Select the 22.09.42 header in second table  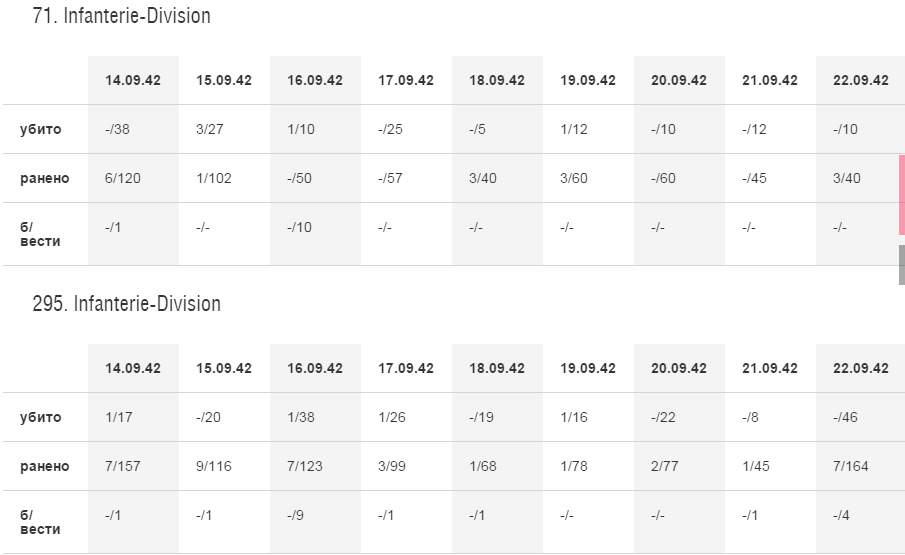[861, 368]
